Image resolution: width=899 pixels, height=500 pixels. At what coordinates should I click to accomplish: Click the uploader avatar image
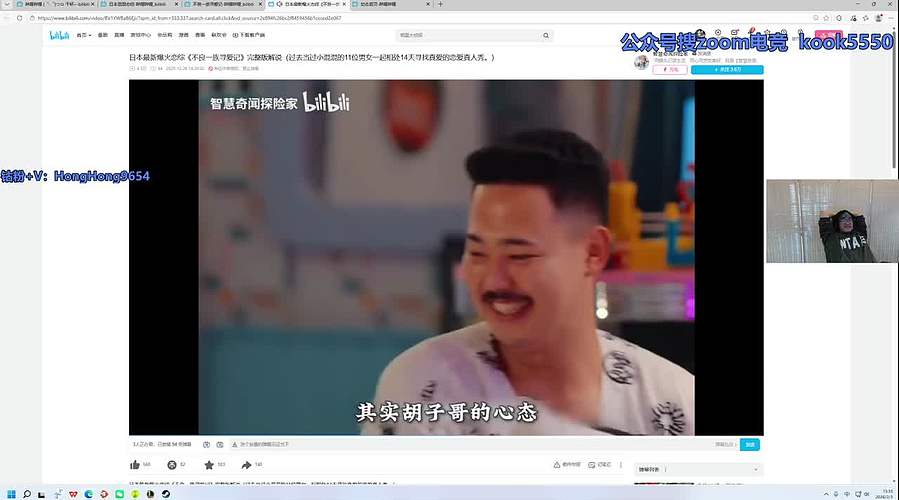642,62
